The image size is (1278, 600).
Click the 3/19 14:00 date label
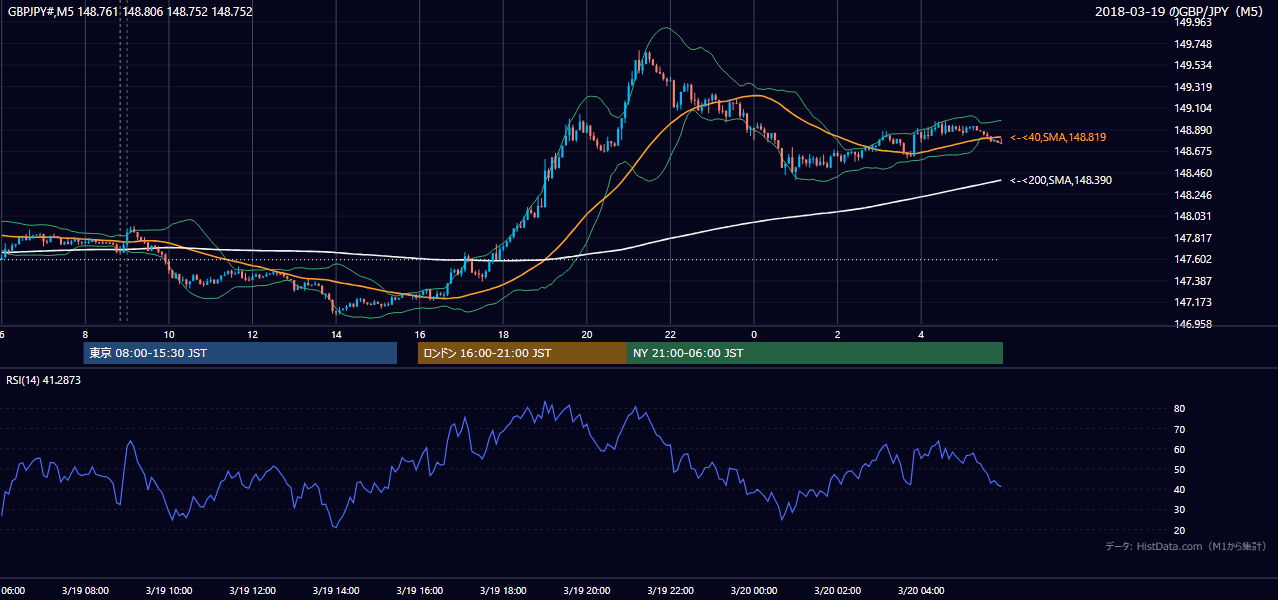(x=336, y=590)
